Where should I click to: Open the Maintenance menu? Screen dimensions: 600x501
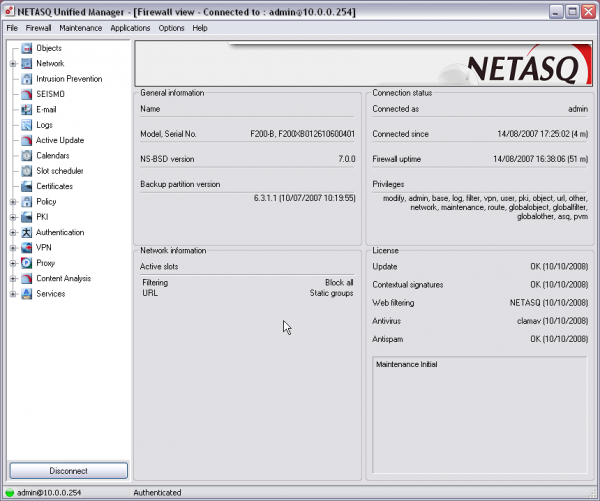coord(81,28)
